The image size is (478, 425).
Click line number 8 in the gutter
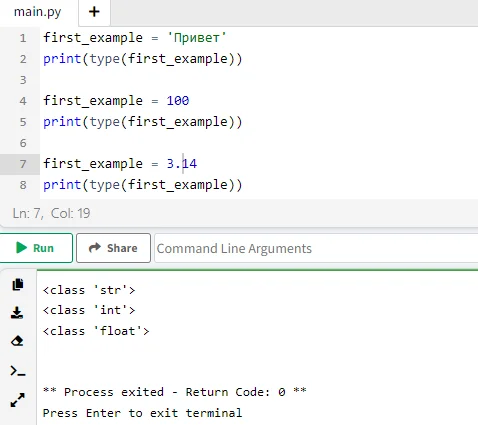pyautogui.click(x=23, y=185)
